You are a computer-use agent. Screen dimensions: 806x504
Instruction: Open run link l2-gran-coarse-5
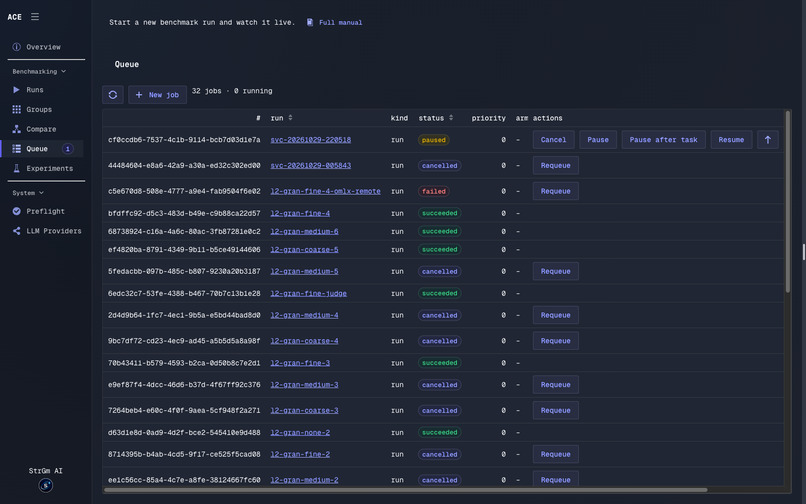click(304, 250)
